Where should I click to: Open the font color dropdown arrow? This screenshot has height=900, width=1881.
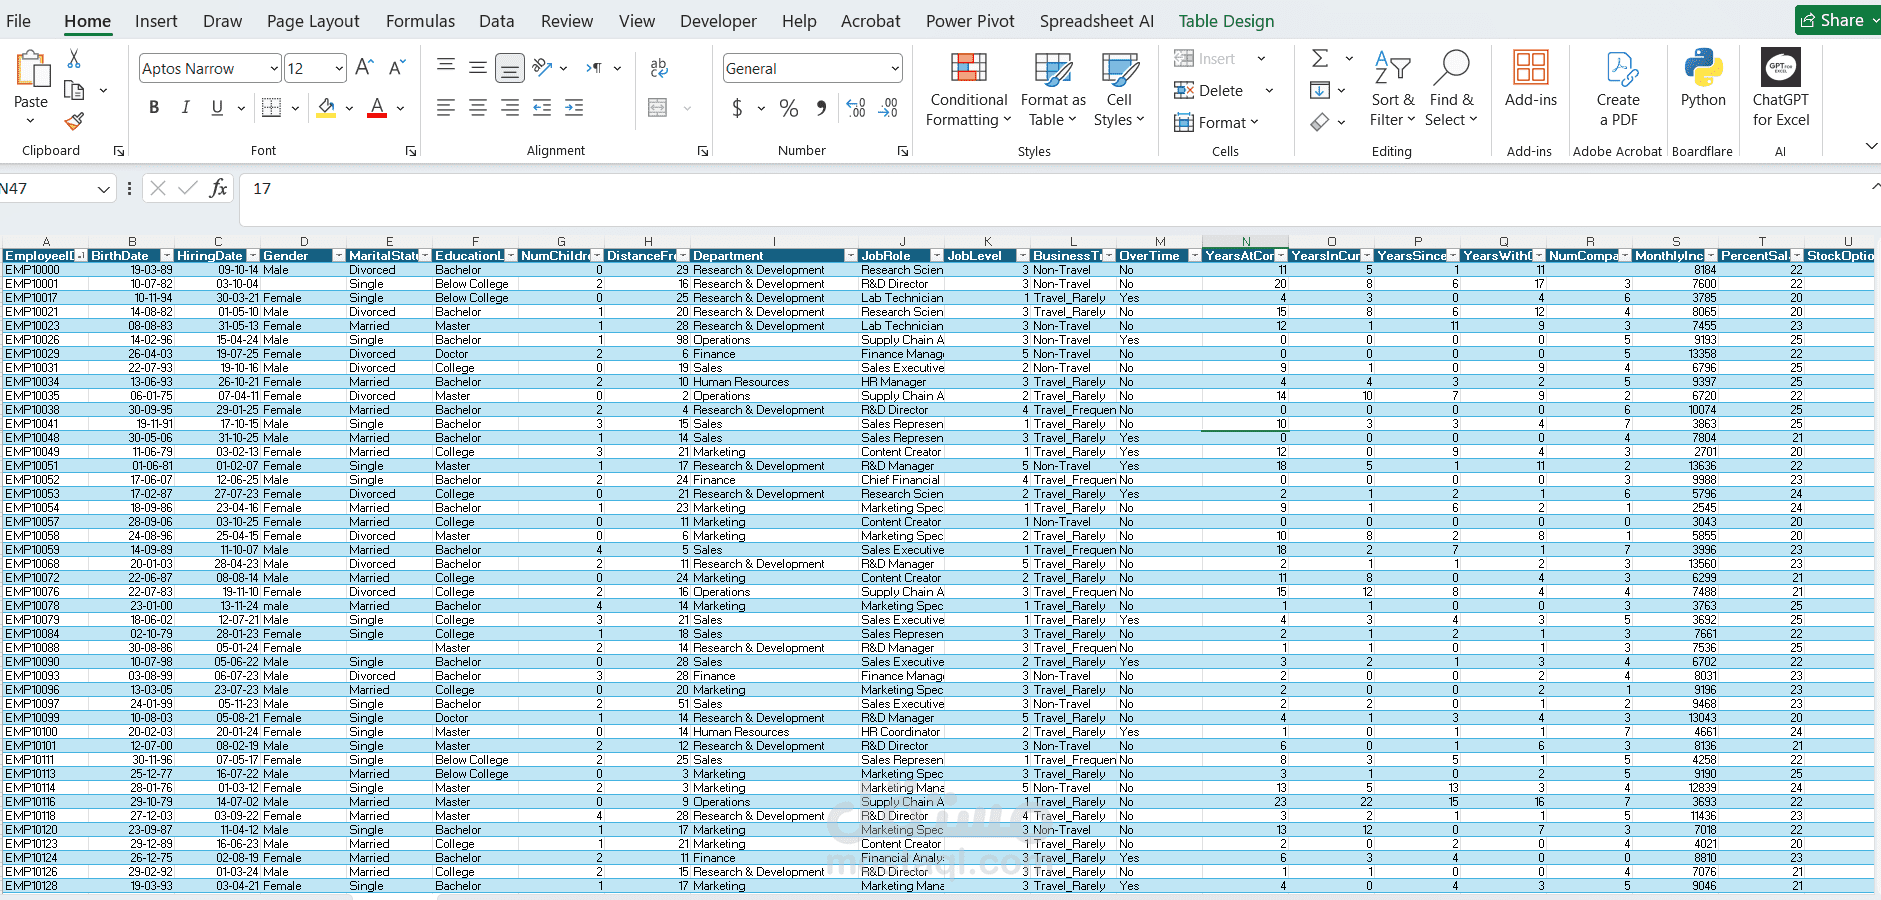[x=400, y=108]
